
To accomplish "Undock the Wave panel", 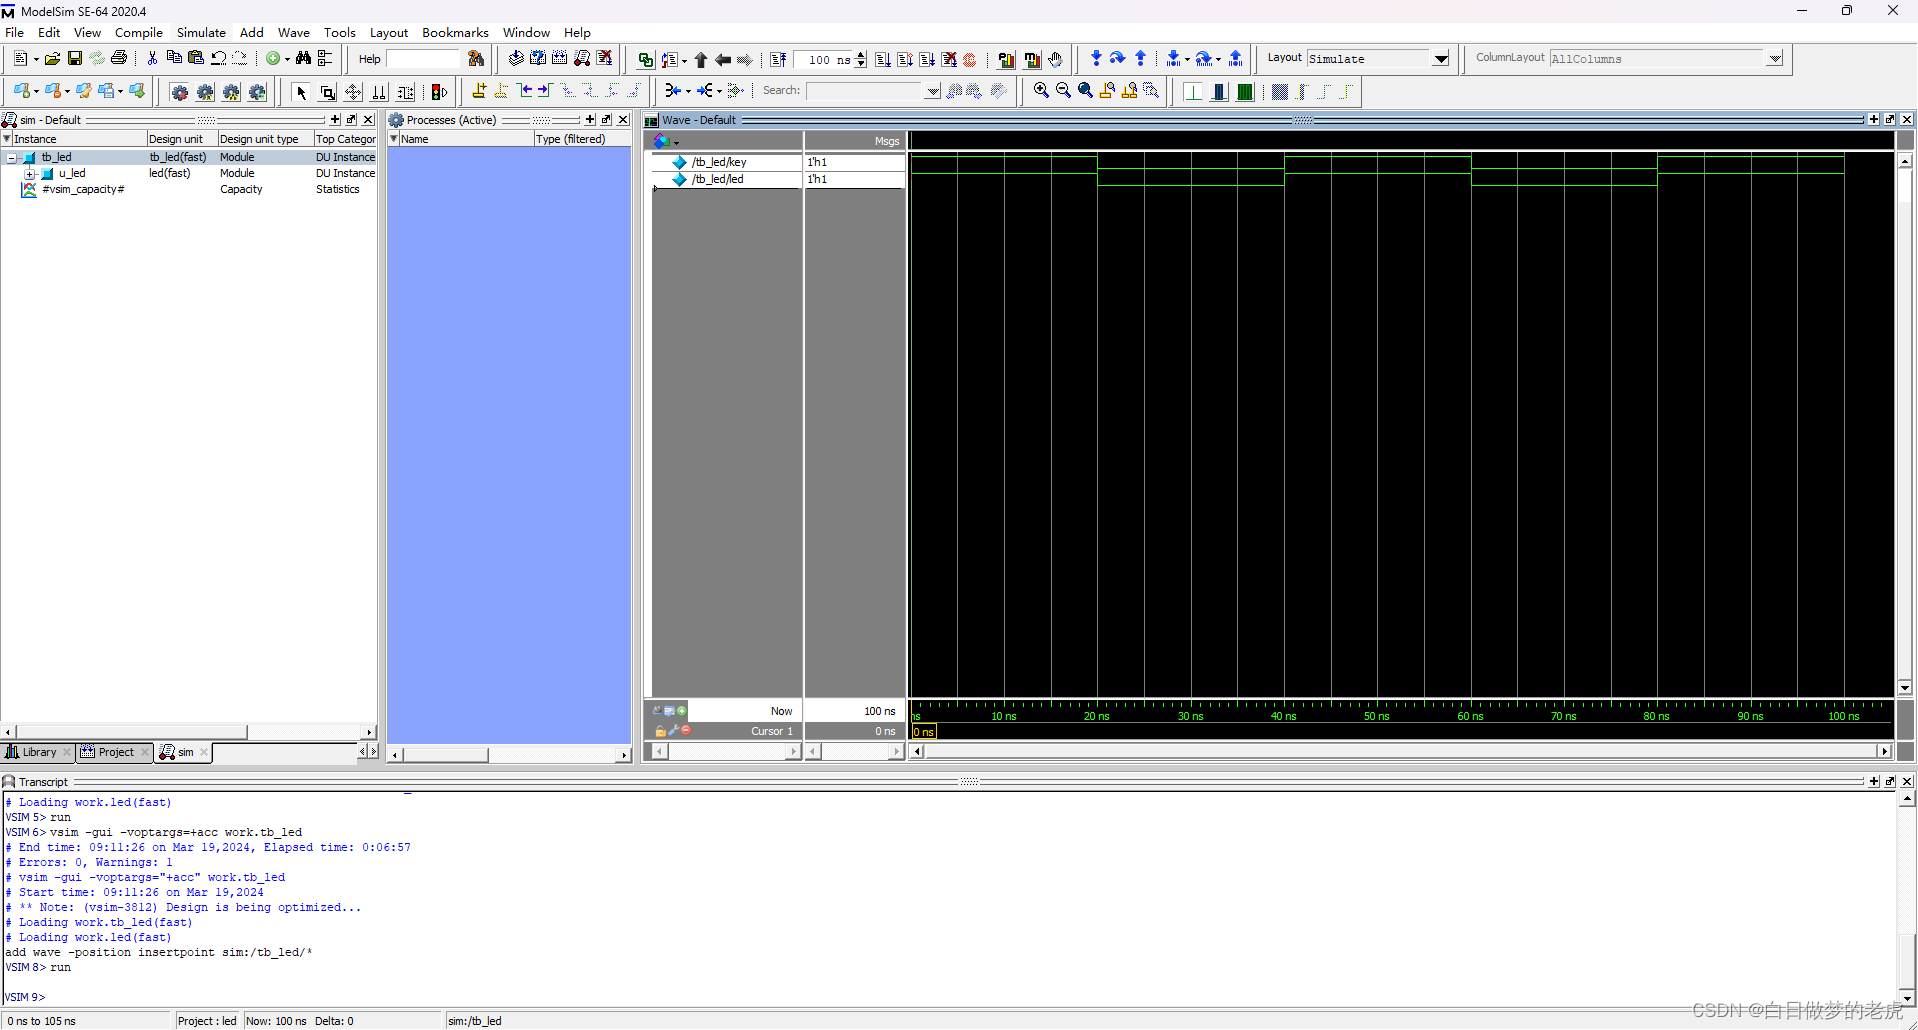I will coord(1890,120).
